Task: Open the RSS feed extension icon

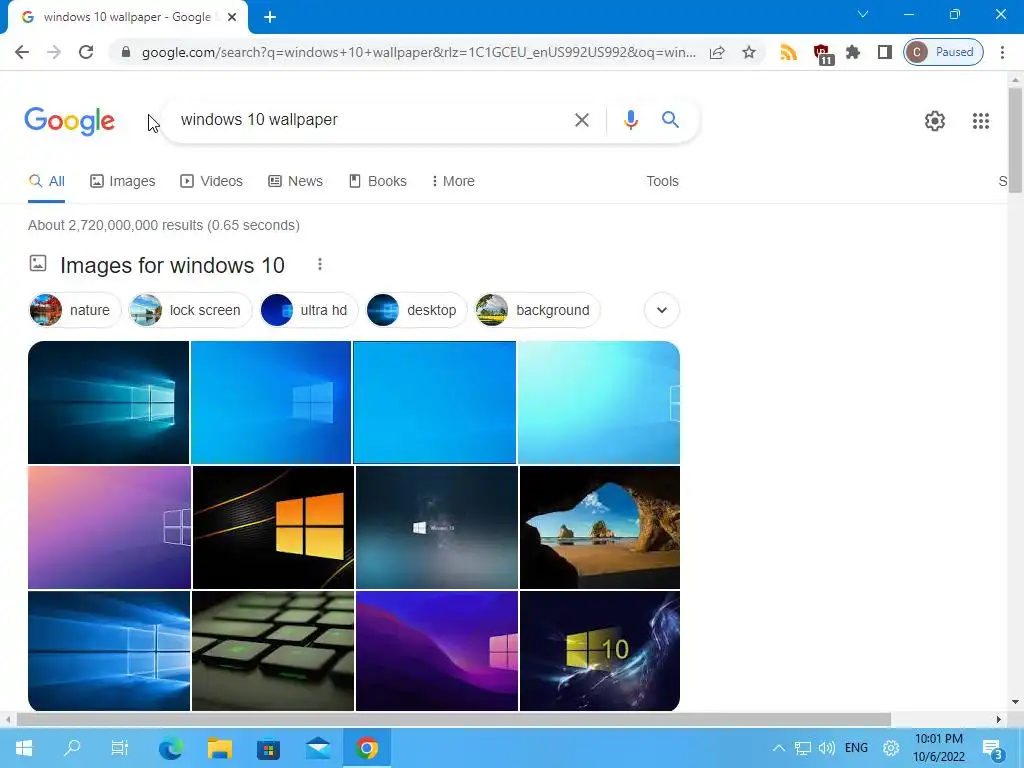Action: click(788, 52)
